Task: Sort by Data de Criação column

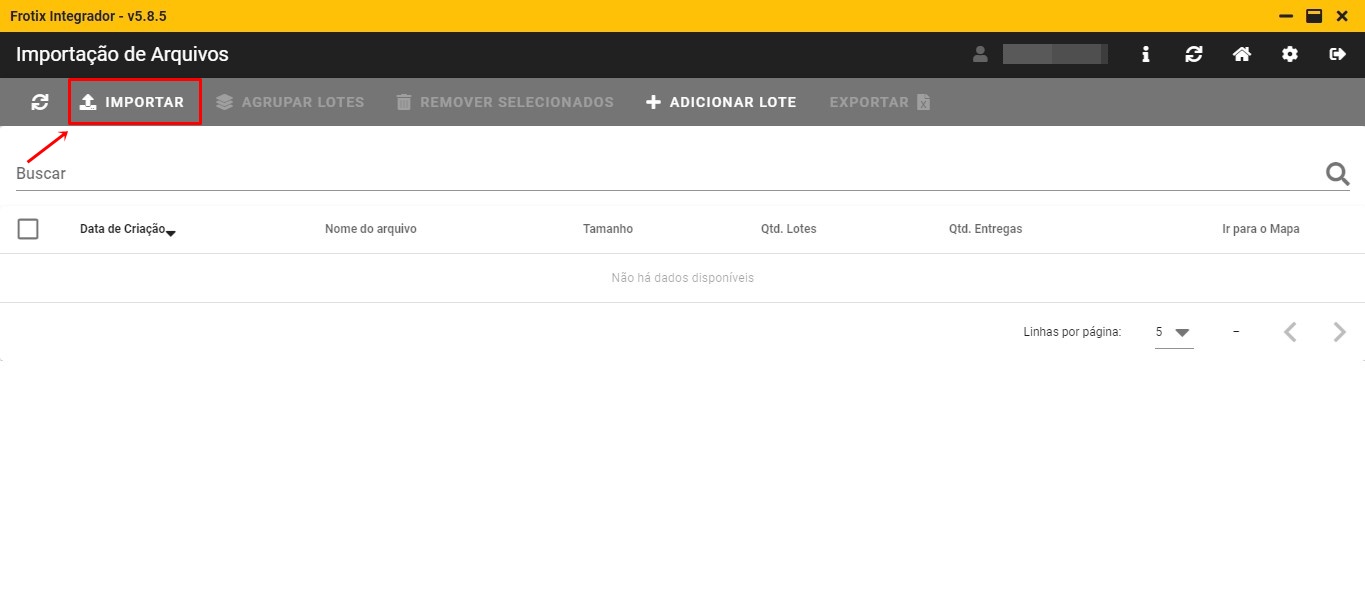Action: pos(123,229)
